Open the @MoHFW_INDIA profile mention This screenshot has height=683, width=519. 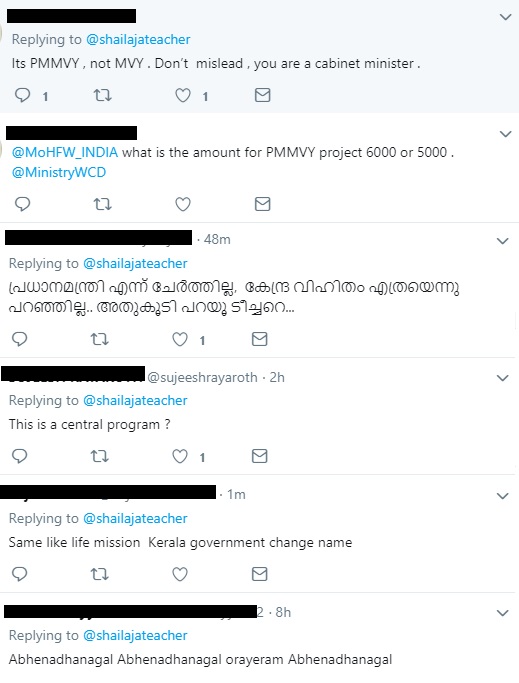(65, 152)
